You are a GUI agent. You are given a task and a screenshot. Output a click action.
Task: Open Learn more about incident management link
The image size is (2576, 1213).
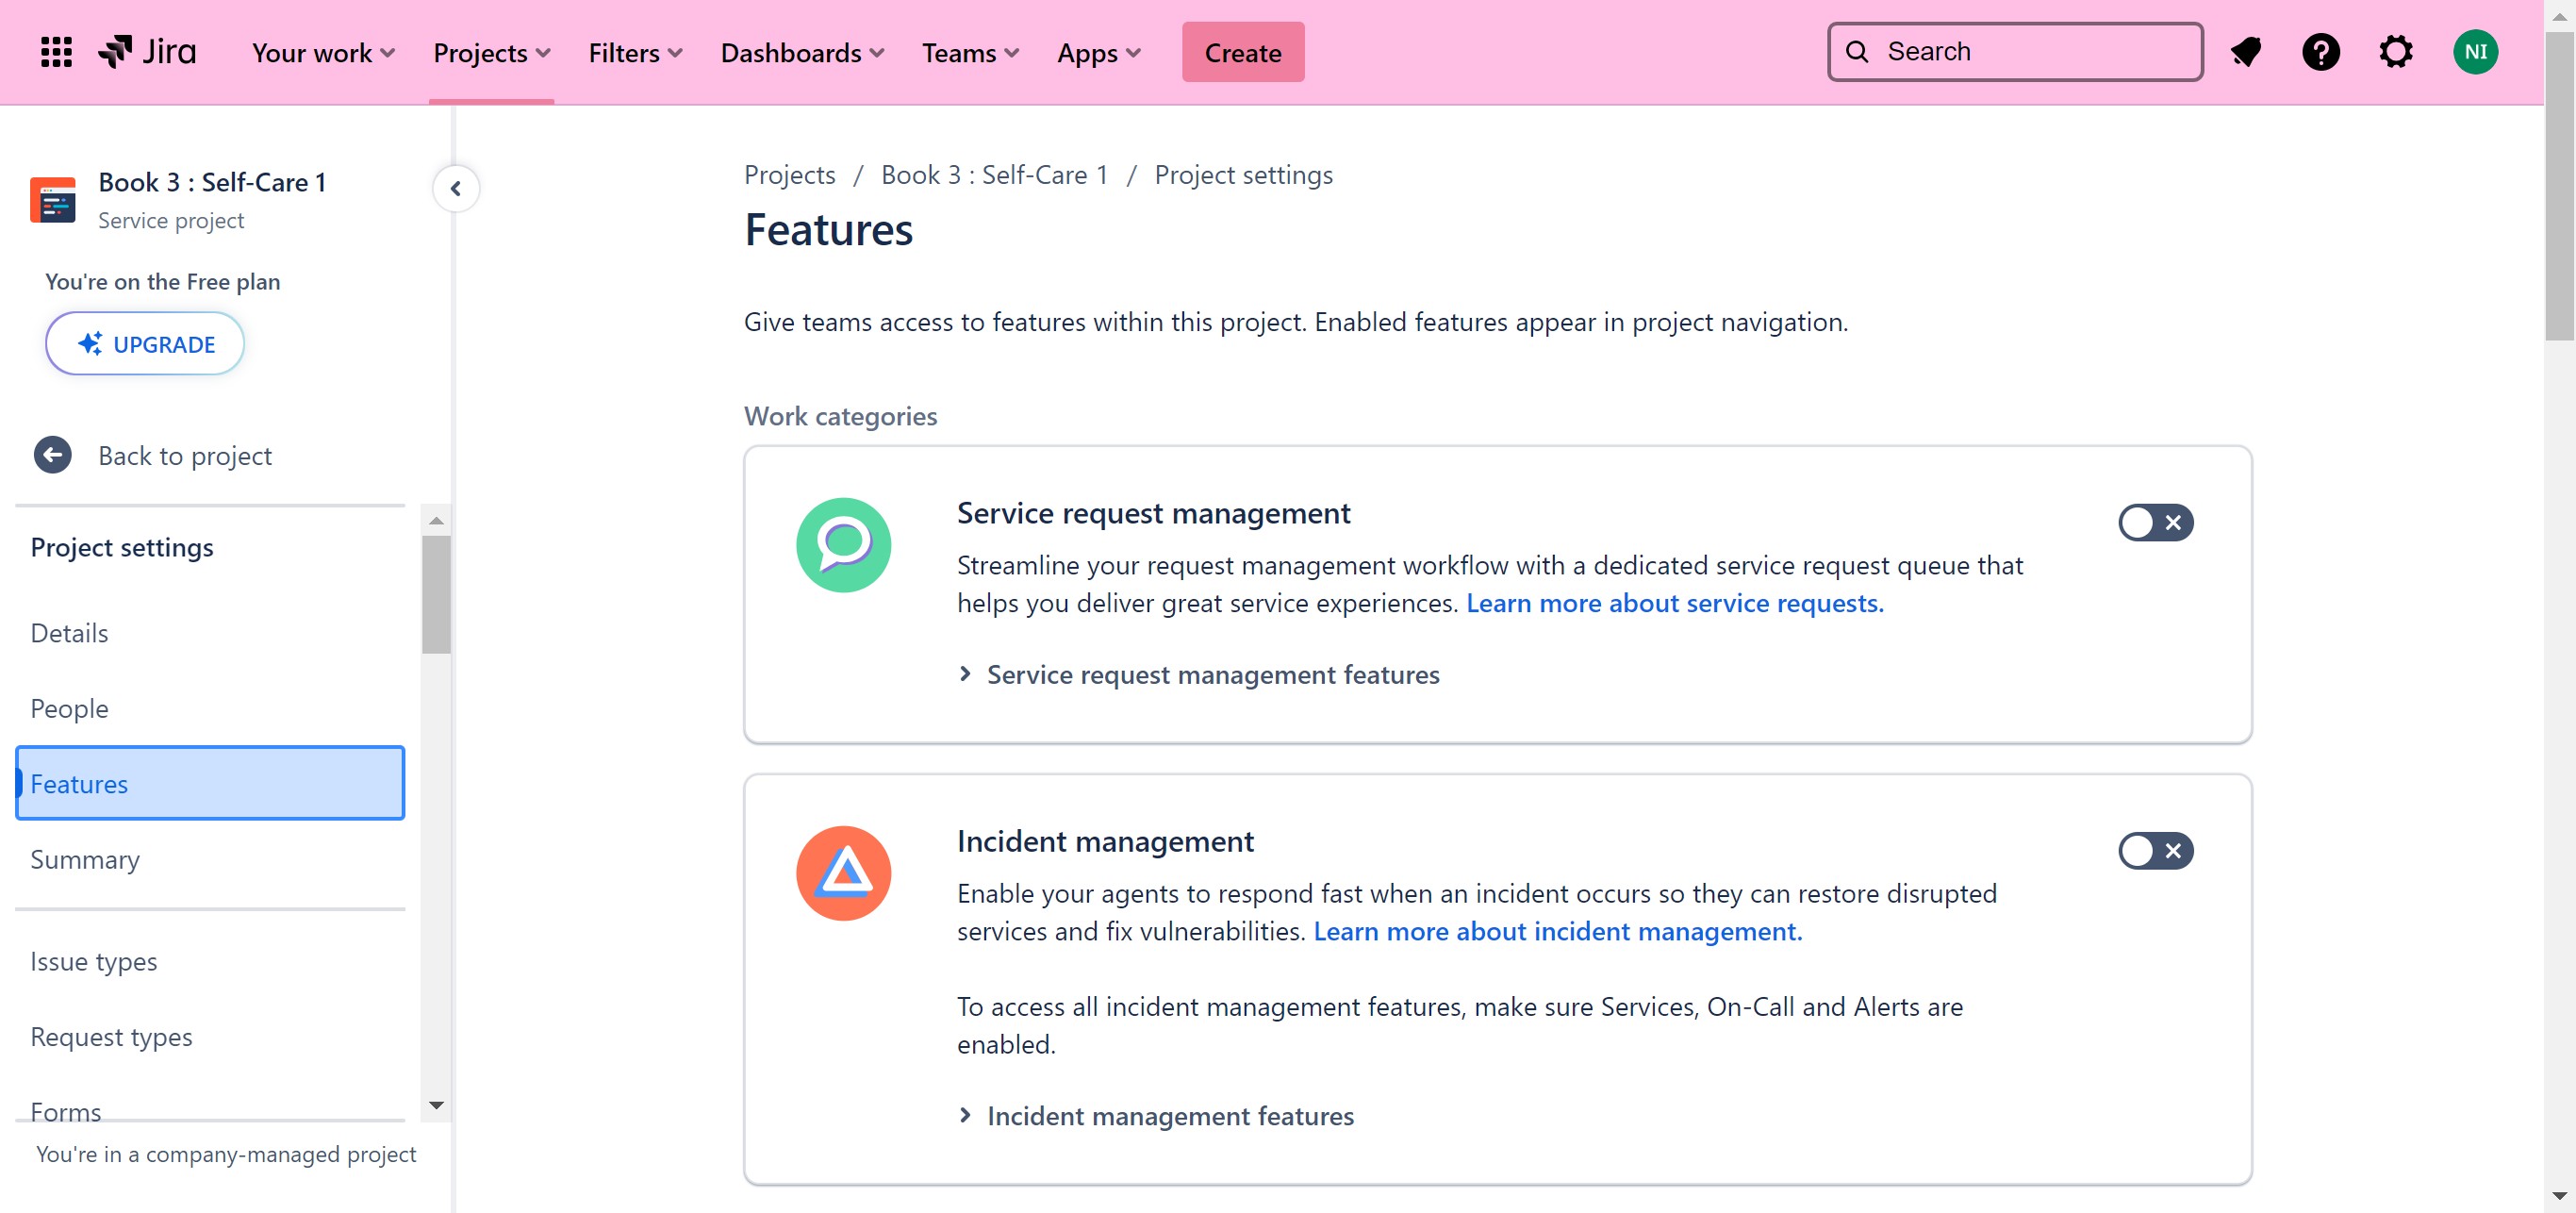[x=1557, y=931]
